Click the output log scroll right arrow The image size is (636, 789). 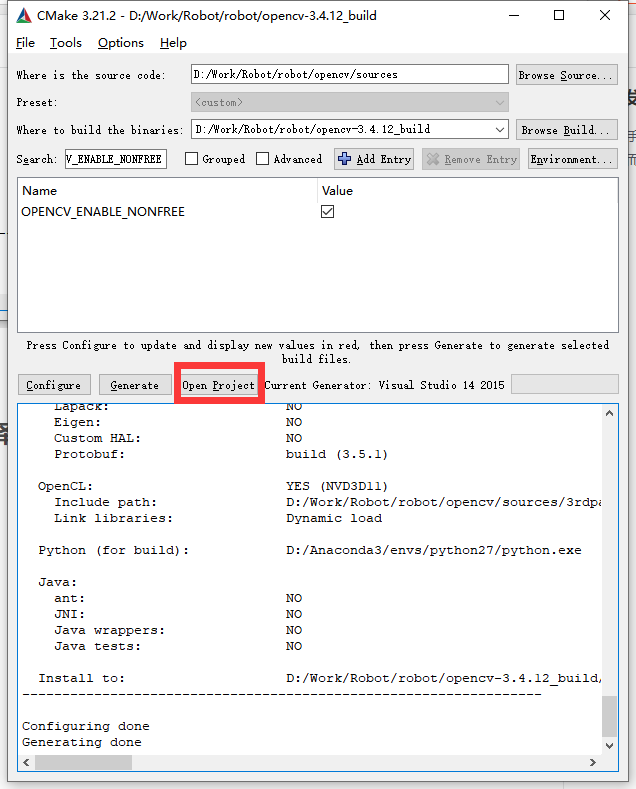(593, 762)
